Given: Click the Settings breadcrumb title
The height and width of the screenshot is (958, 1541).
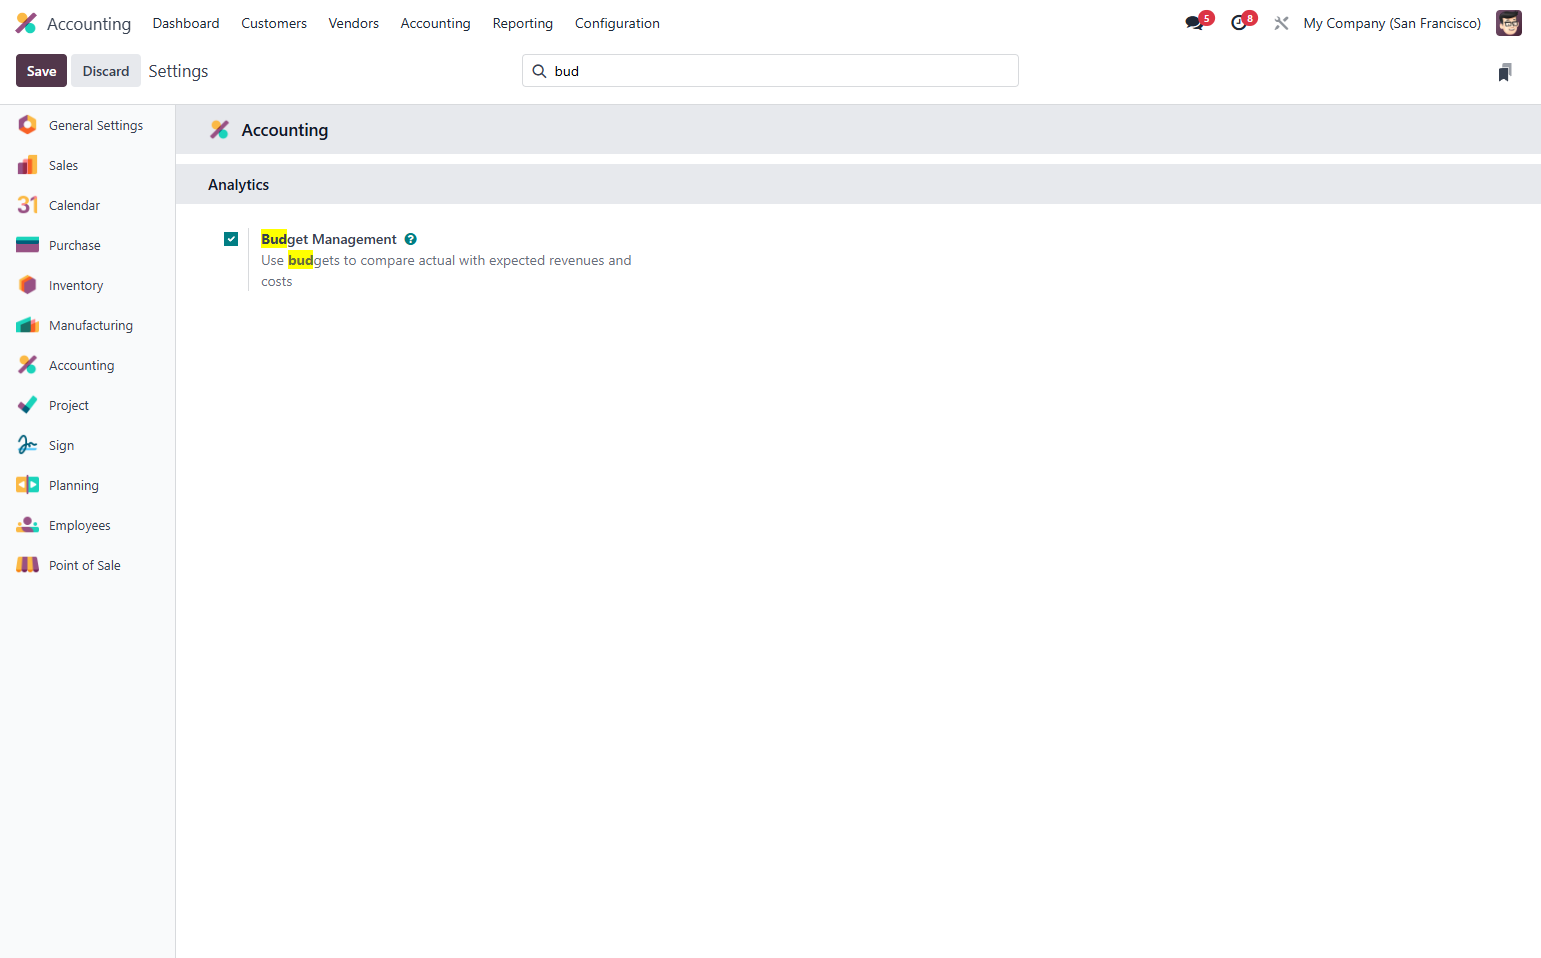Looking at the screenshot, I should click(178, 71).
